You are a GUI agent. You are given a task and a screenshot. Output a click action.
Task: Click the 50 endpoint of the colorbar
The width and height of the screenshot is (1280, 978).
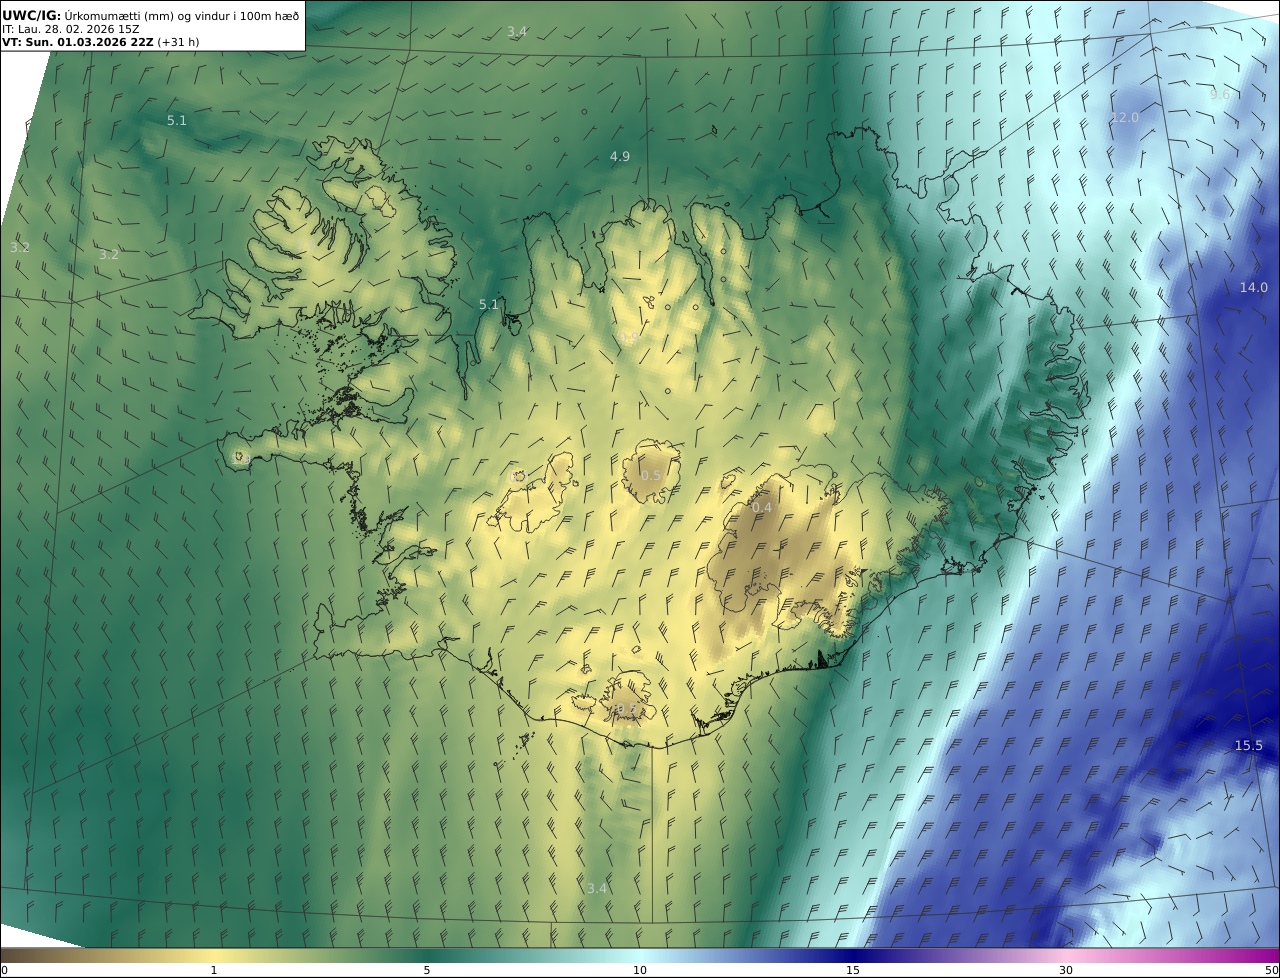(1271, 970)
